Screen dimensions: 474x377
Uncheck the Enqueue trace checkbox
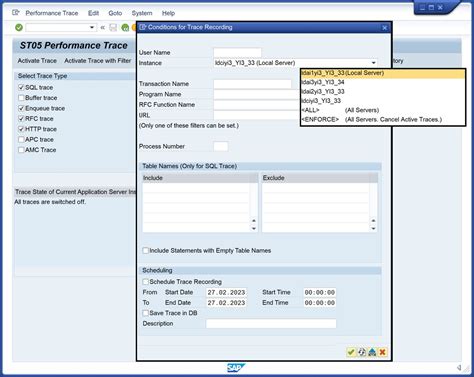pos(21,108)
